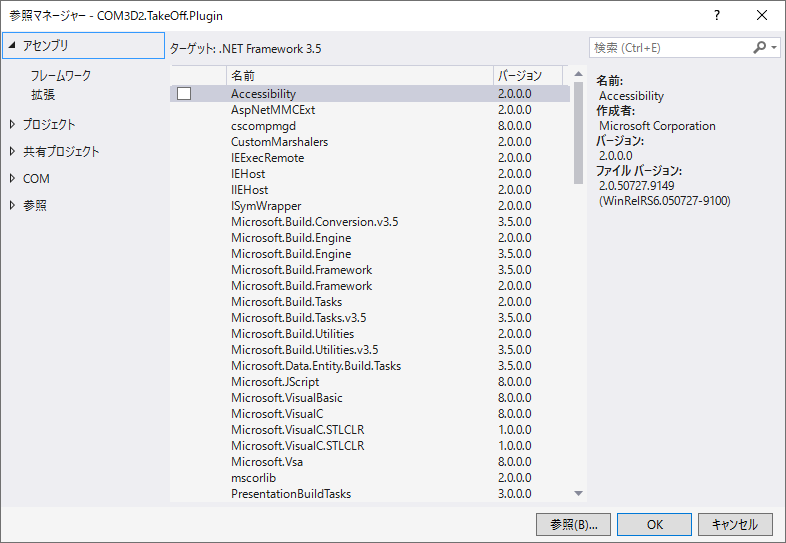This screenshot has height=543, width=786.
Task: Click the help question mark button
Action: (717, 15)
